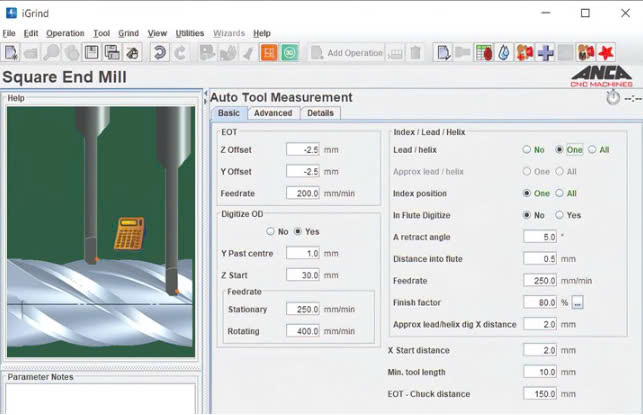Click the ellipsis button beside Finish factor

[x=578, y=302]
